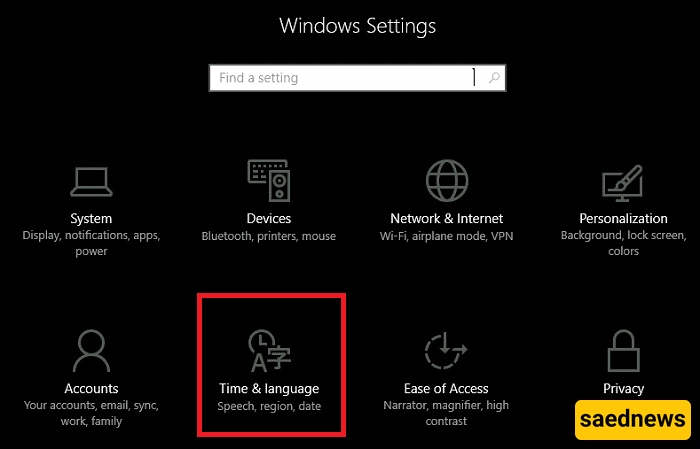Screen dimensions: 700x449
Task: Focus the Find a setting search box
Action: click(x=340, y=78)
